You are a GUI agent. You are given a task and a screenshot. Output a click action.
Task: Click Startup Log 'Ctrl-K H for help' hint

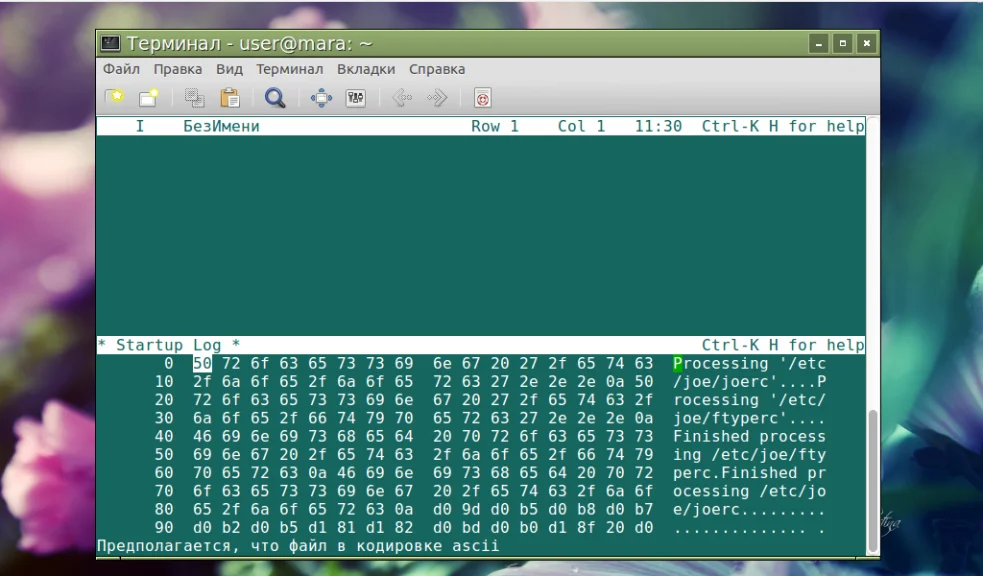[782, 345]
